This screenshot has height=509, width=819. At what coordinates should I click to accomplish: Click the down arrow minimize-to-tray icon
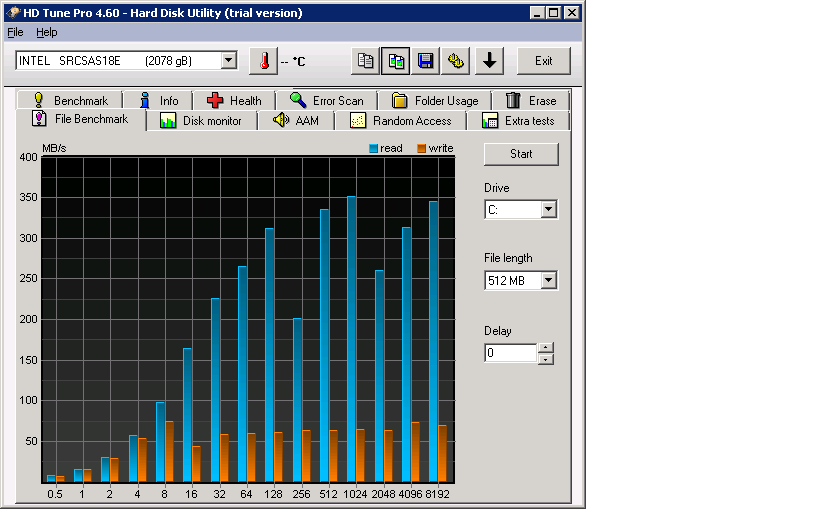489,61
